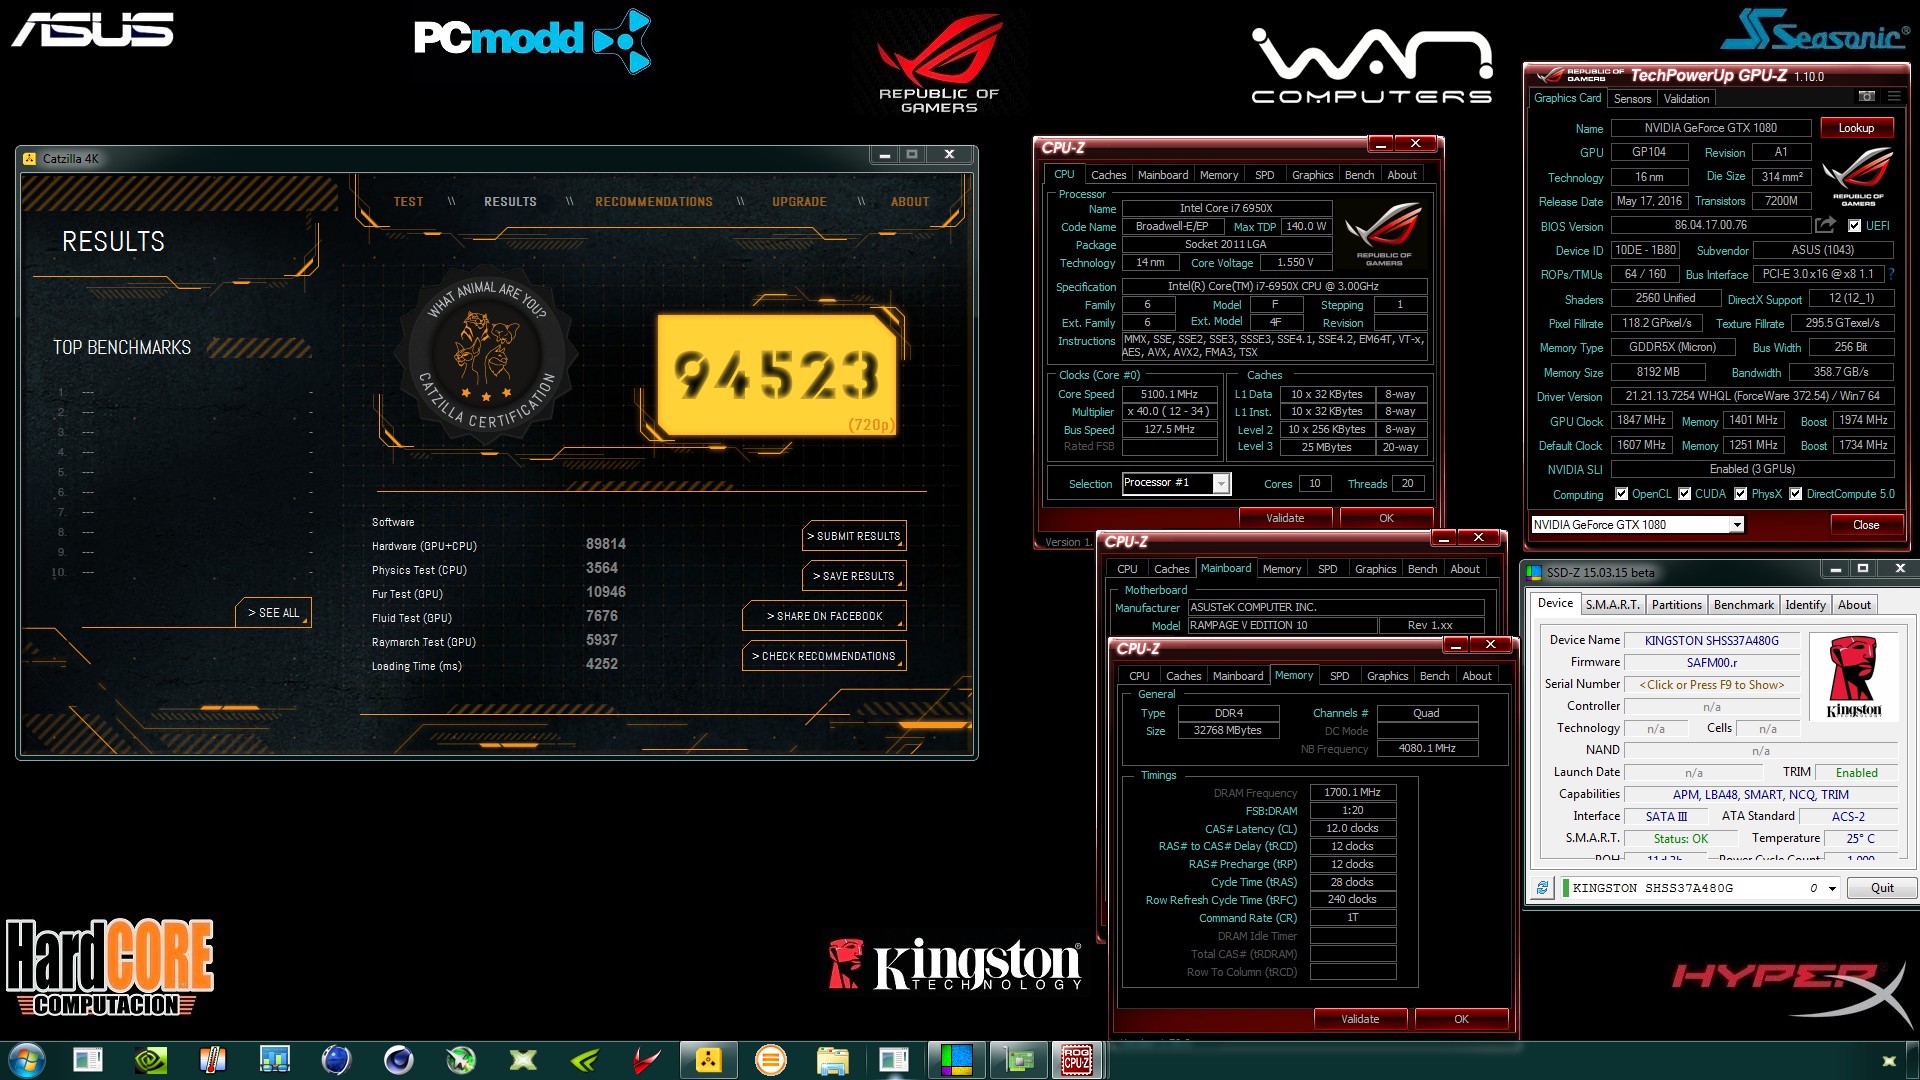Image resolution: width=1920 pixels, height=1080 pixels.
Task: Open the GPU selector dropdown in GPU-Z
Action: click(1737, 525)
